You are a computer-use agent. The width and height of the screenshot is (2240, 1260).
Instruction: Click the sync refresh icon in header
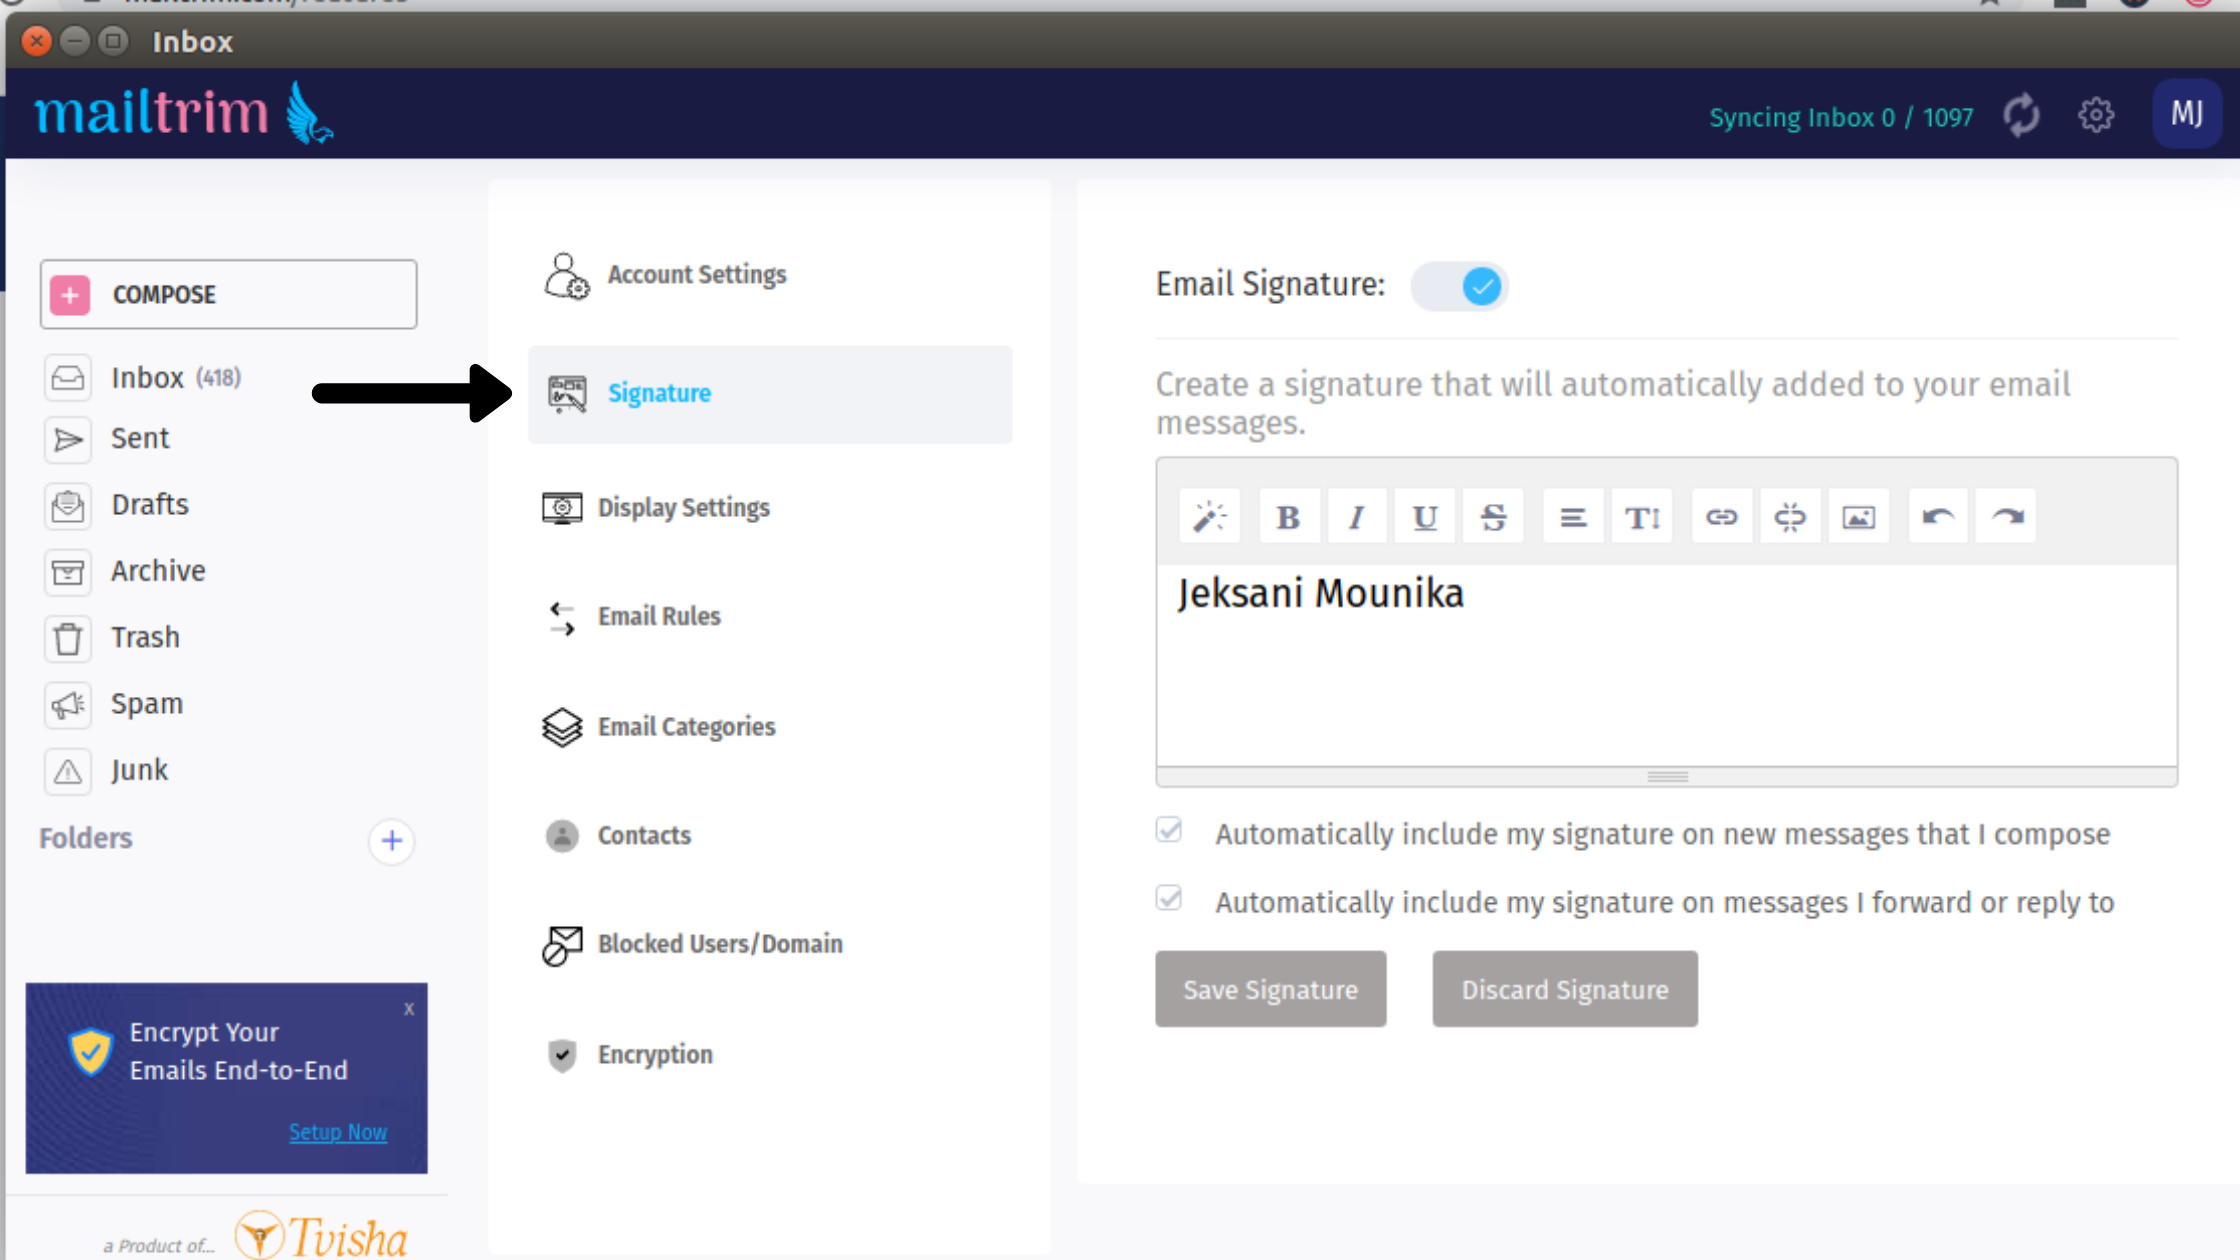(2021, 116)
